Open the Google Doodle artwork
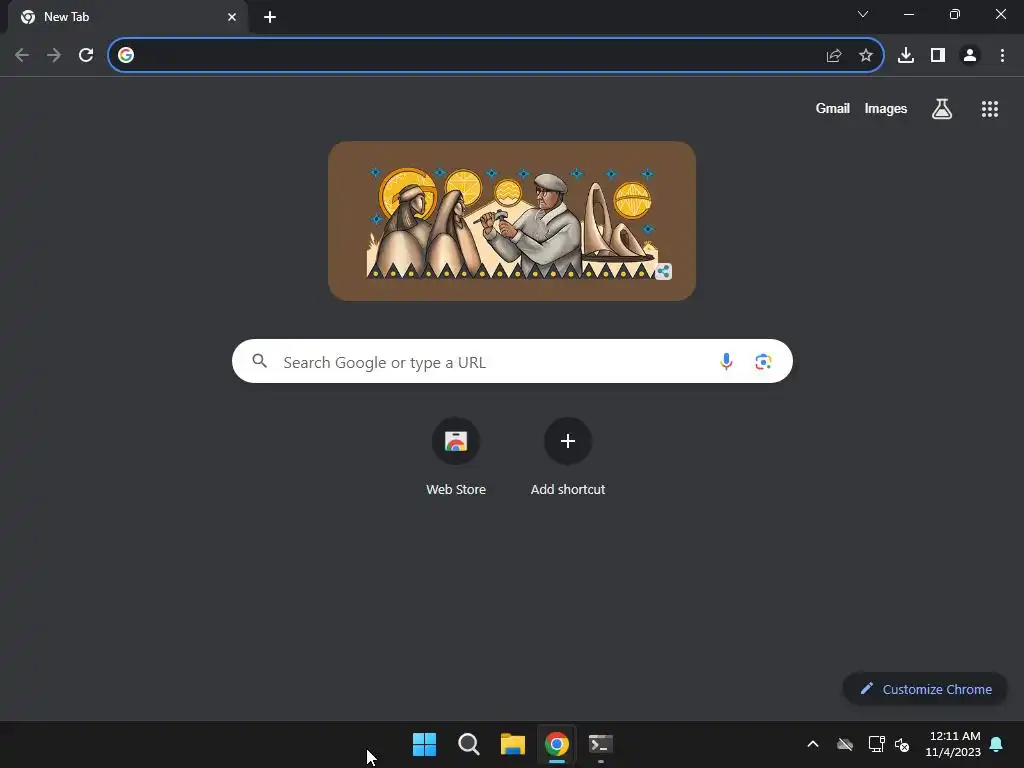Image resolution: width=1024 pixels, height=768 pixels. (x=512, y=221)
